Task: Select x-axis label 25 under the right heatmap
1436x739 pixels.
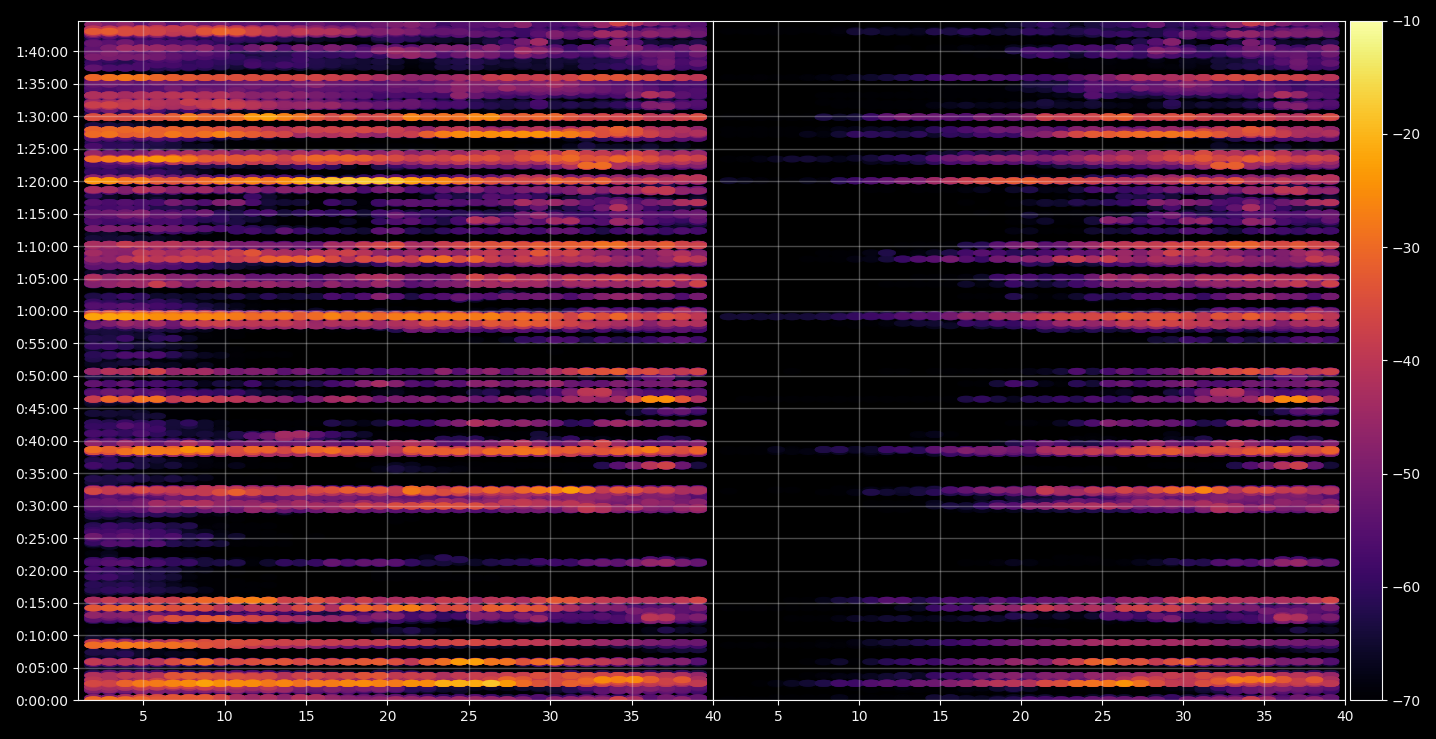Action: click(1102, 717)
